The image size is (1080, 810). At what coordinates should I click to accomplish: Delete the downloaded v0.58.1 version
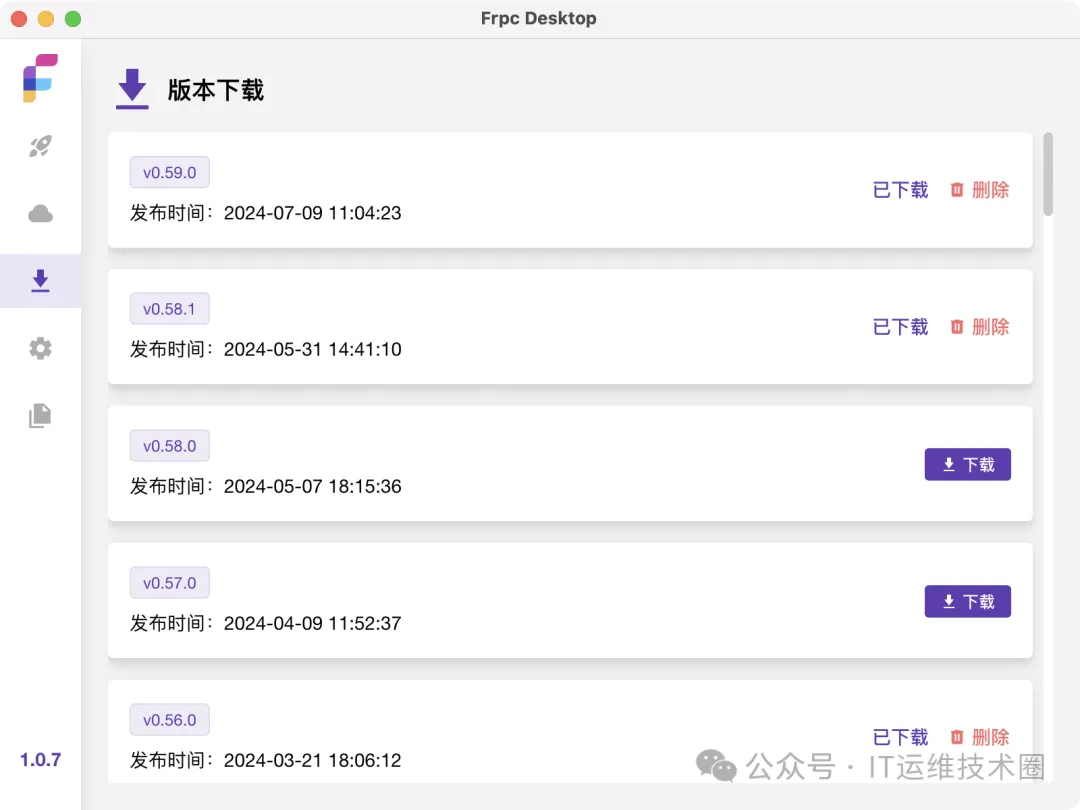point(979,327)
